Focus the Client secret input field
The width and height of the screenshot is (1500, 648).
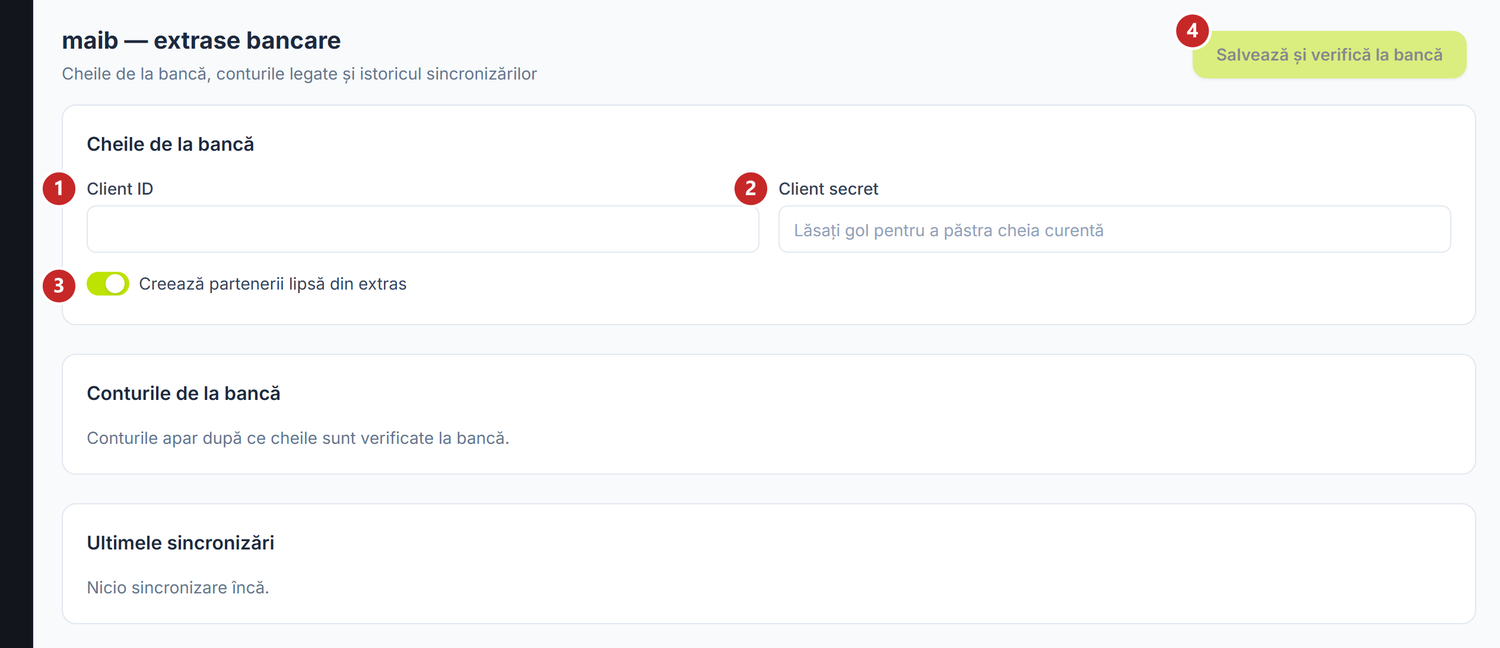[x=1114, y=229]
